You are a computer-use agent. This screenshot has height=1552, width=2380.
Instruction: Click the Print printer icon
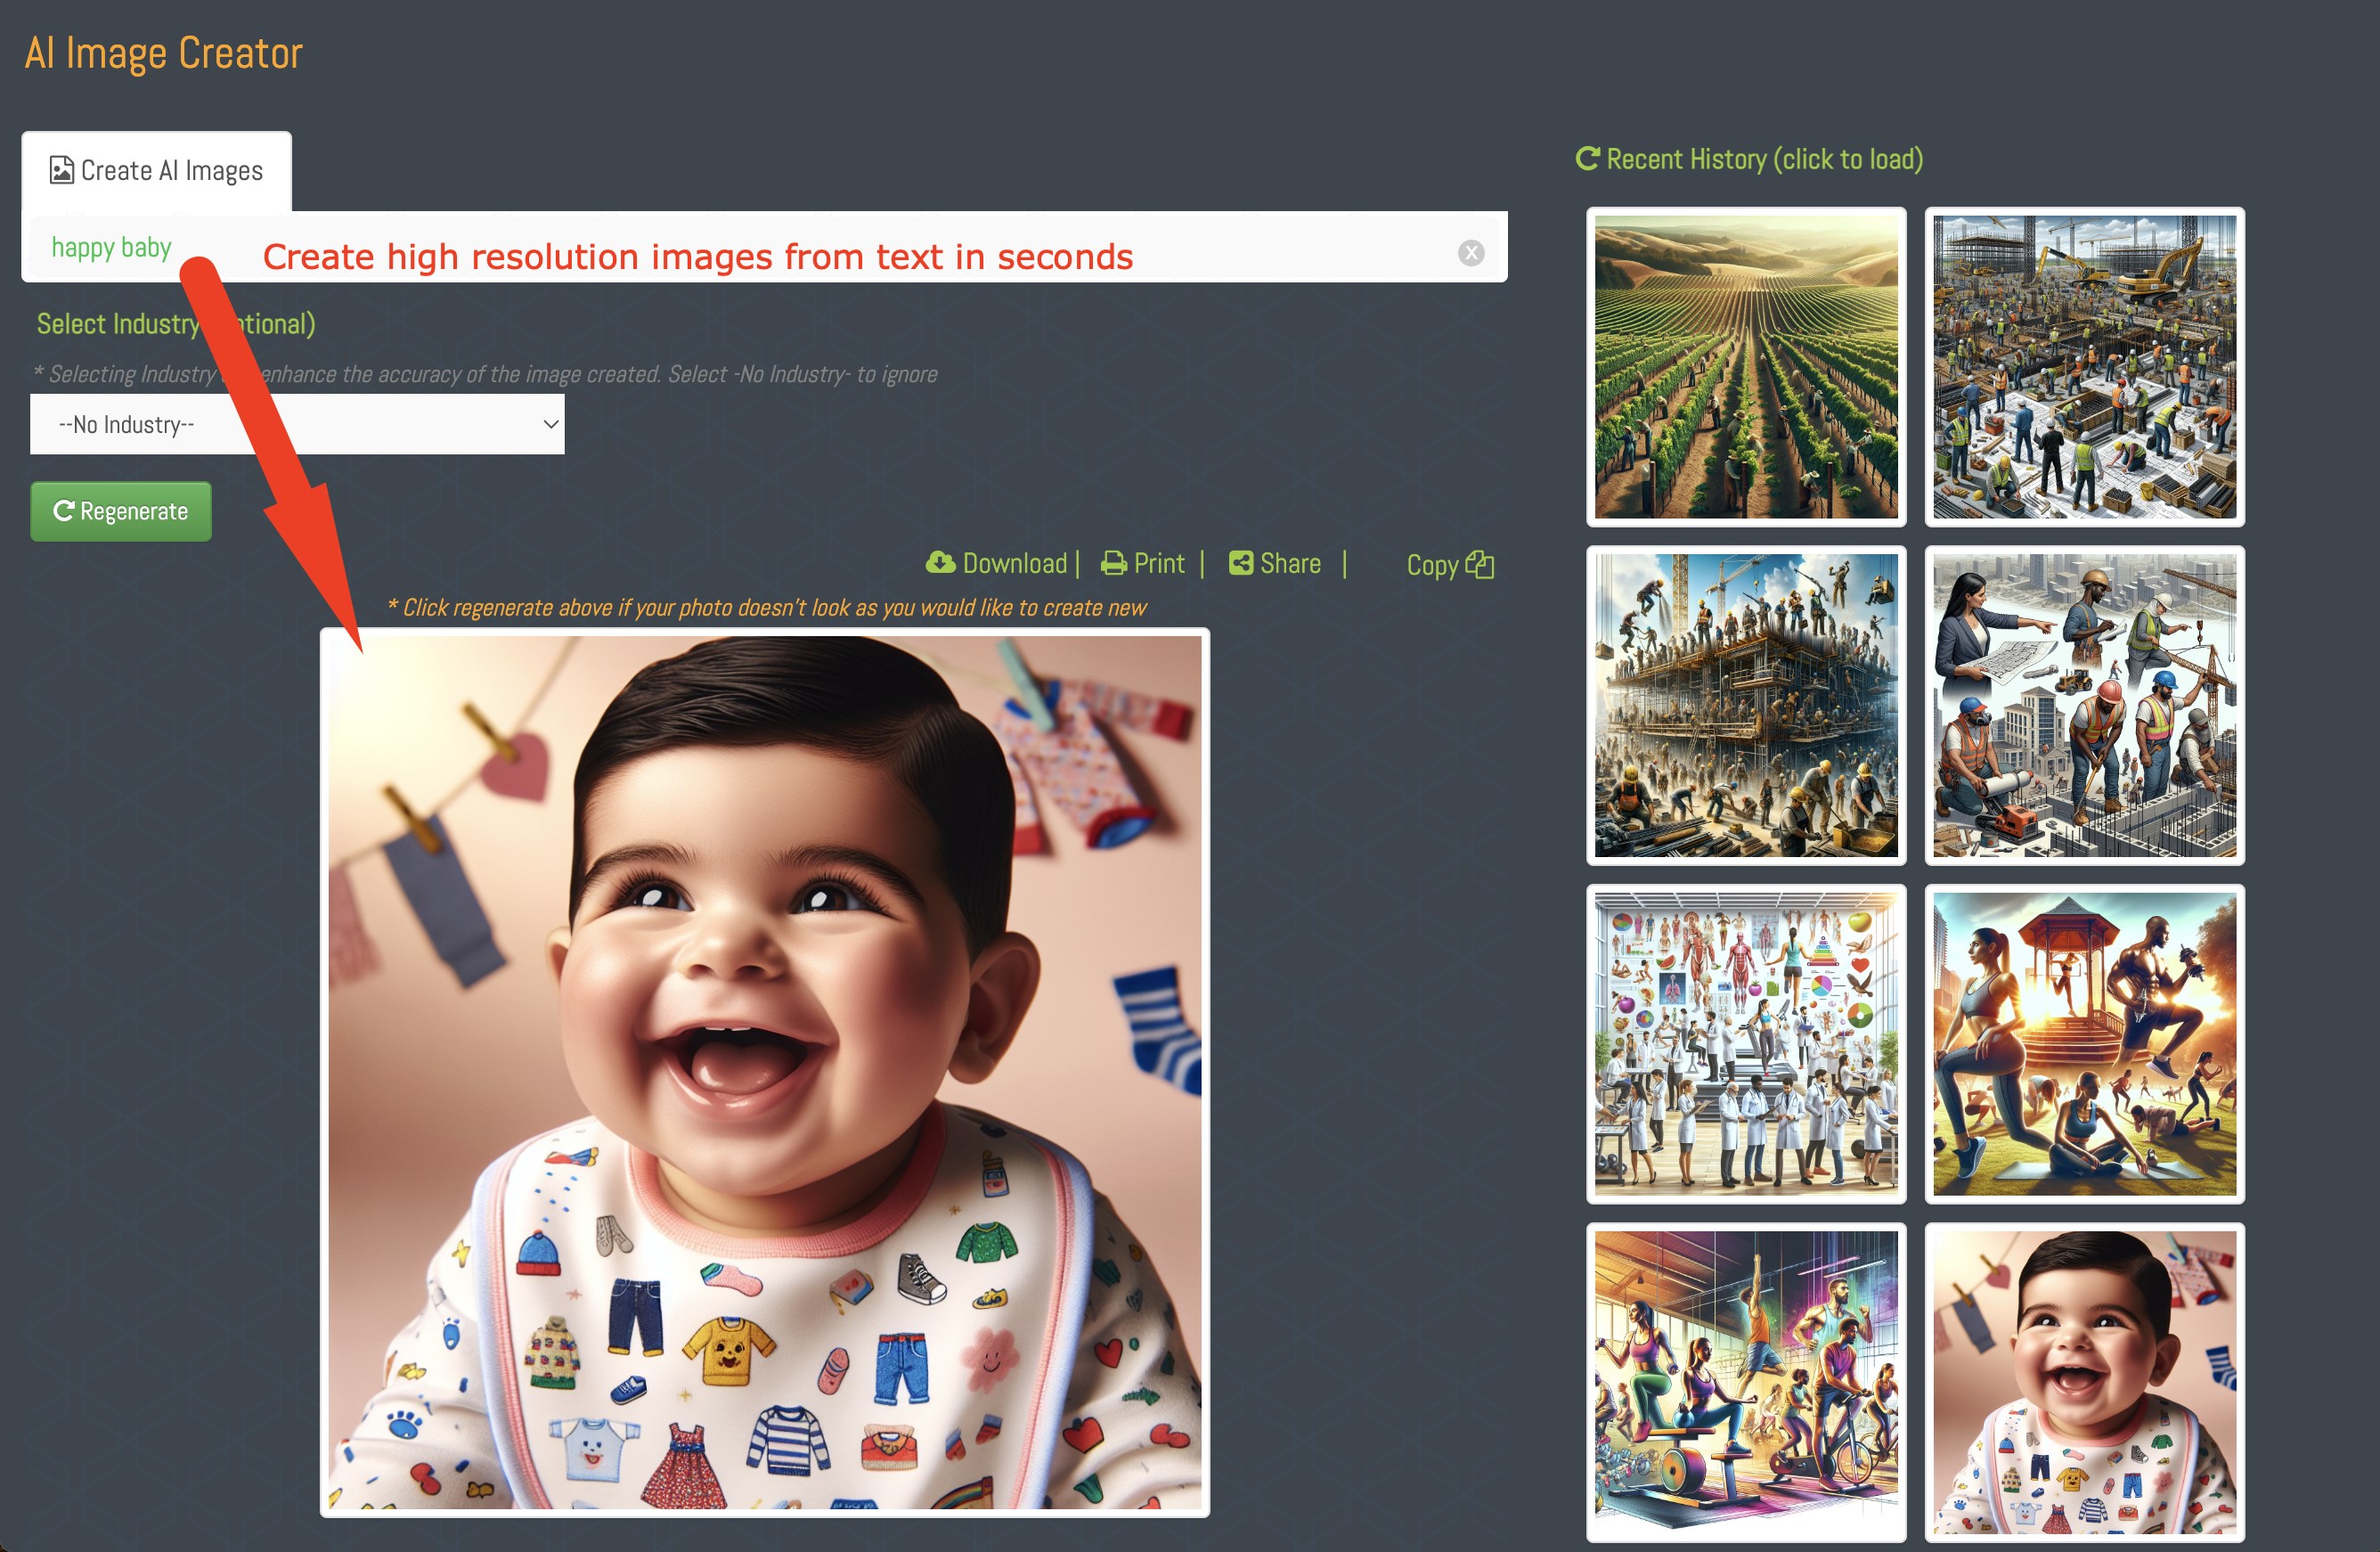pos(1113,564)
